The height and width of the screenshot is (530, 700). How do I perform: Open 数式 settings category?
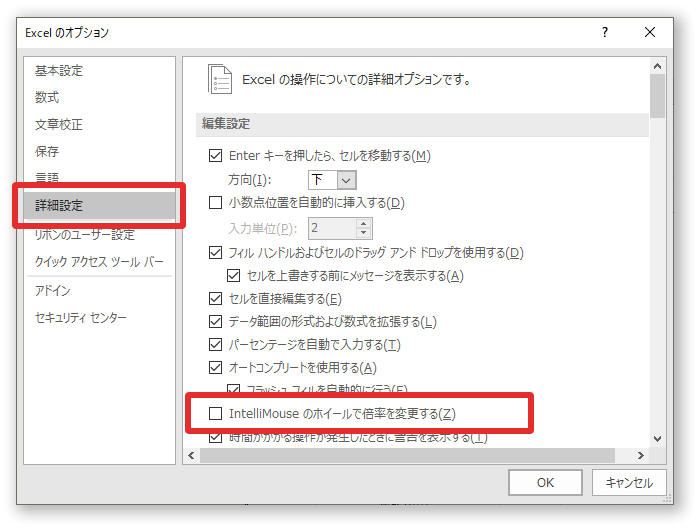[47, 98]
